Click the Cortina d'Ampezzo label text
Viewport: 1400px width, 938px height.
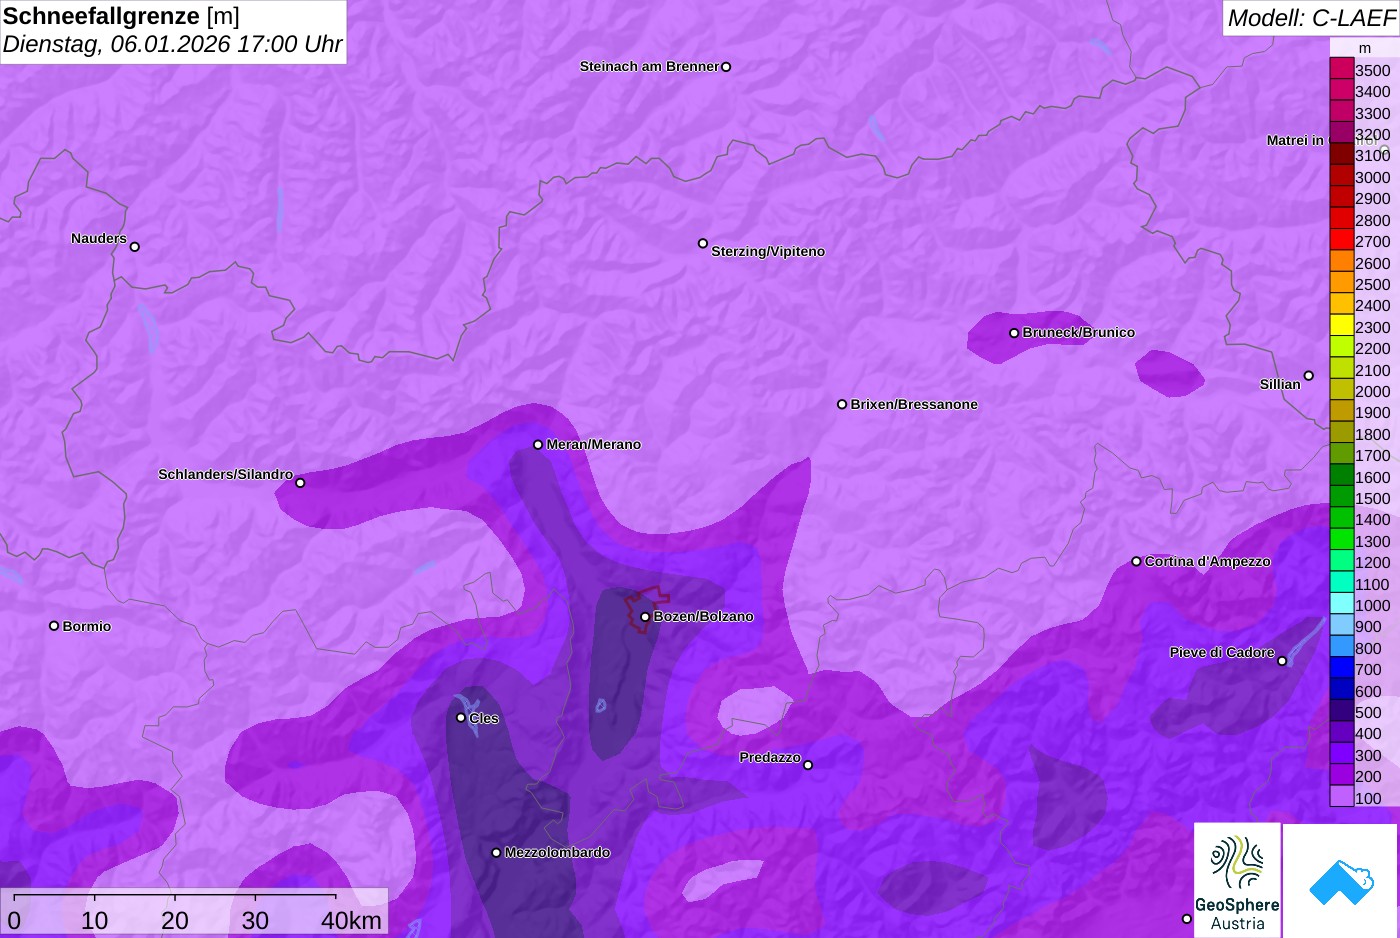click(x=1207, y=562)
